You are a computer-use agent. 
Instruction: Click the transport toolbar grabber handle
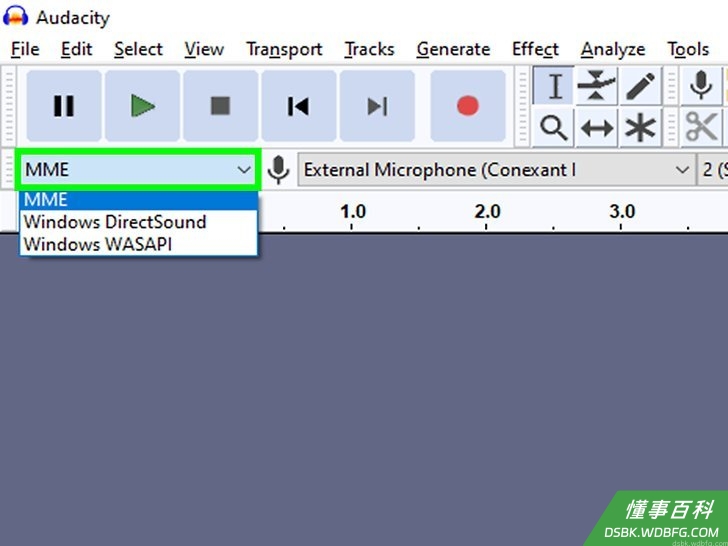9,107
